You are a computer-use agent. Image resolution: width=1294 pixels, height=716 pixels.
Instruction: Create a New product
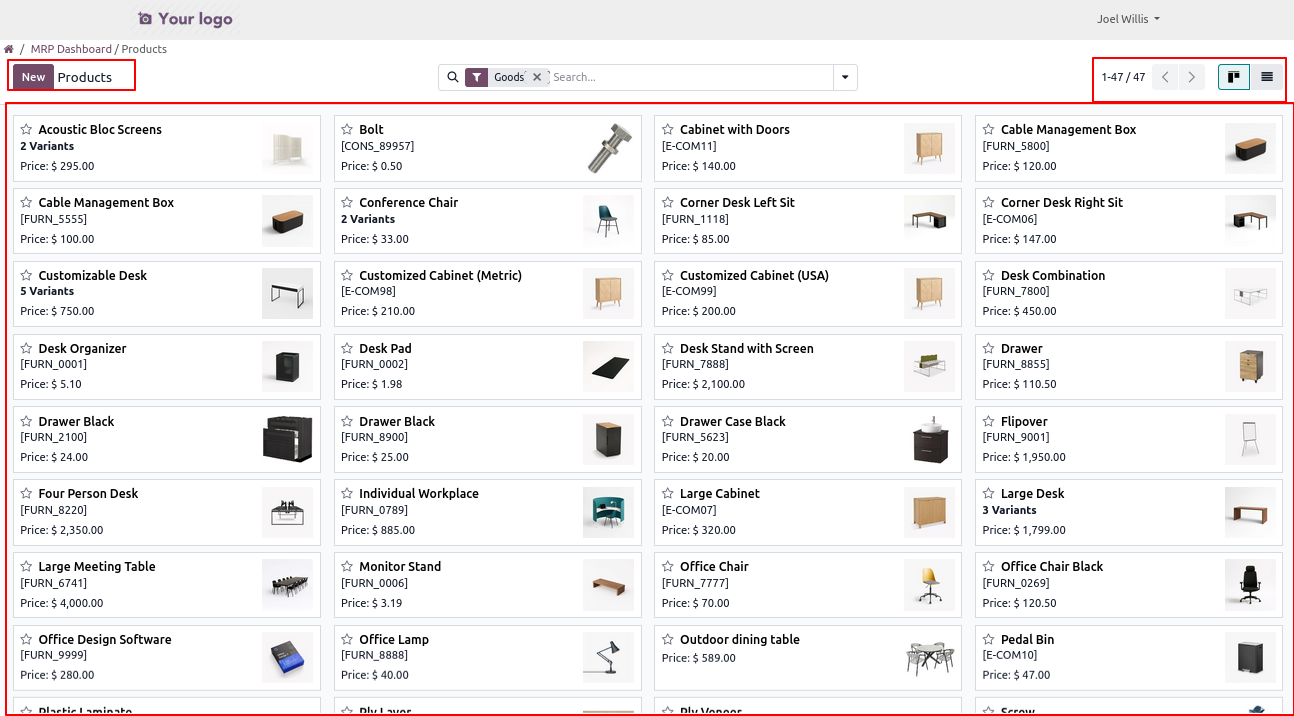33,77
